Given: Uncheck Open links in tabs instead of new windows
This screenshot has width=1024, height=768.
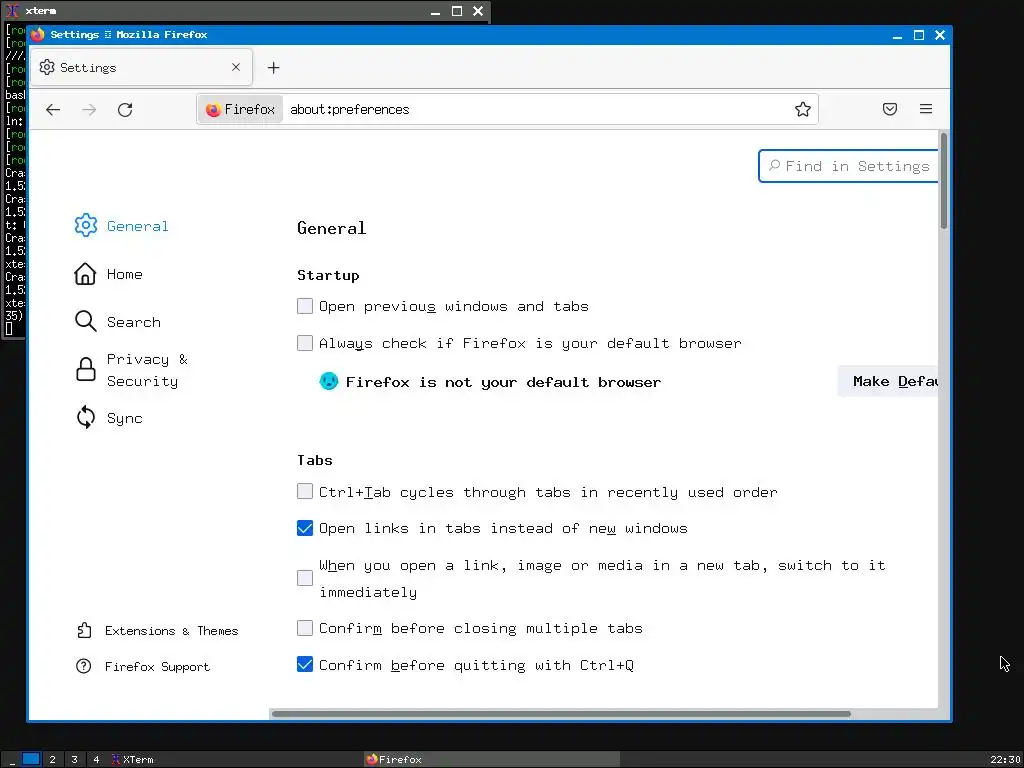Looking at the screenshot, I should pyautogui.click(x=305, y=528).
